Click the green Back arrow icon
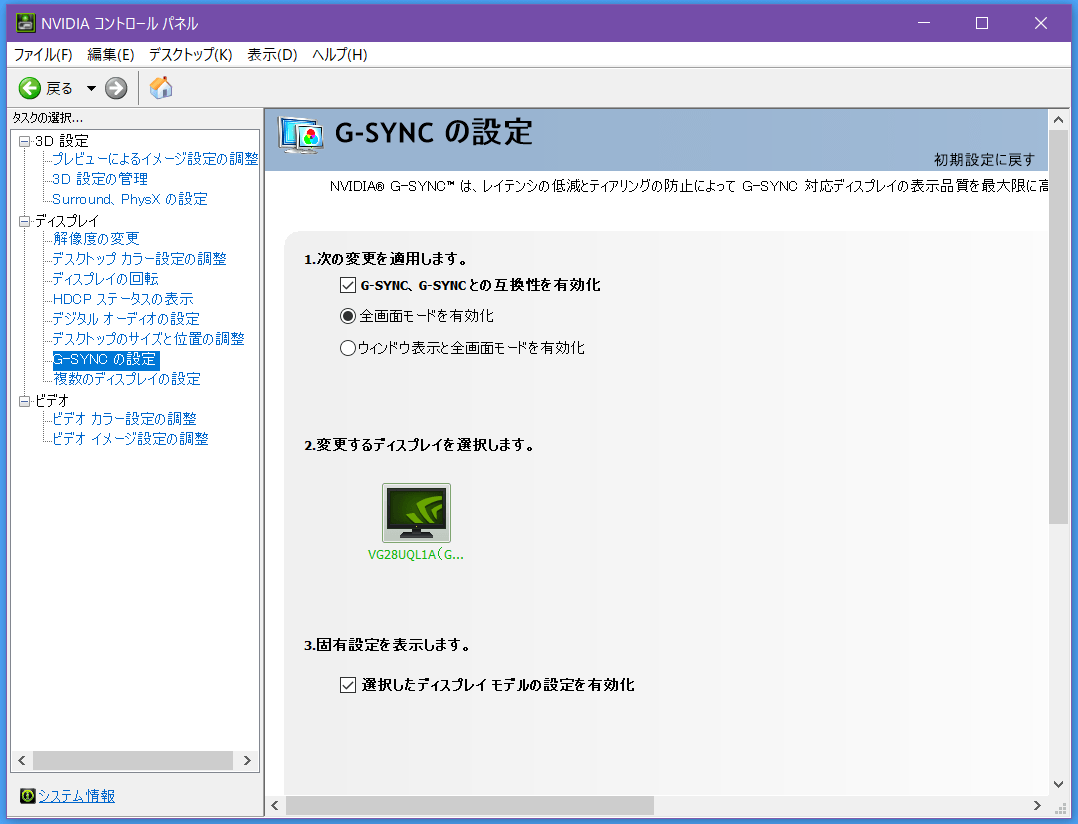Image resolution: width=1078 pixels, height=824 pixels. pyautogui.click(x=30, y=88)
